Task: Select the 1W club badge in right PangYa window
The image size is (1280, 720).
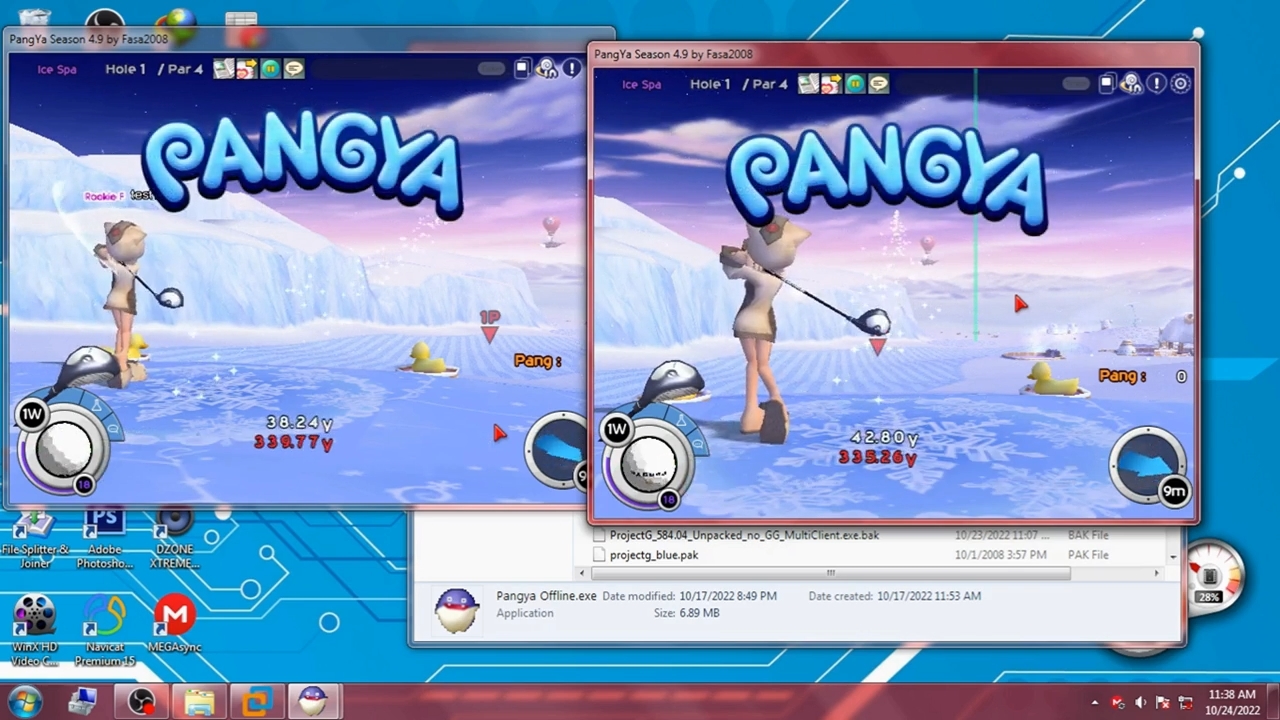Action: tap(616, 430)
